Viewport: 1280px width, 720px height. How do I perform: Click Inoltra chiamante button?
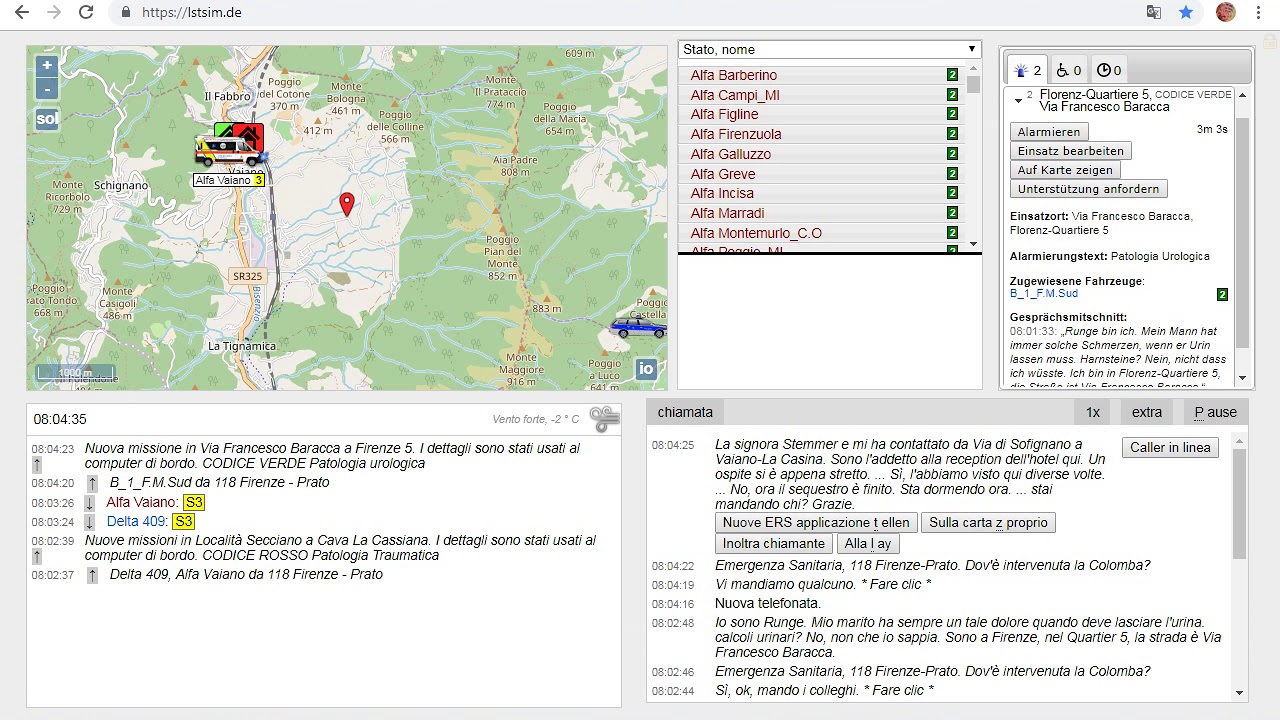tap(774, 543)
